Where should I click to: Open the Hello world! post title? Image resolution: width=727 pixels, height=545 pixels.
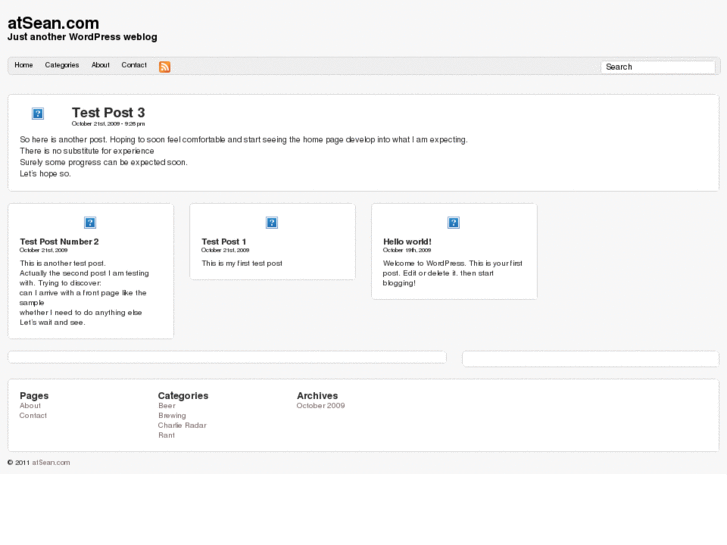click(x=407, y=241)
